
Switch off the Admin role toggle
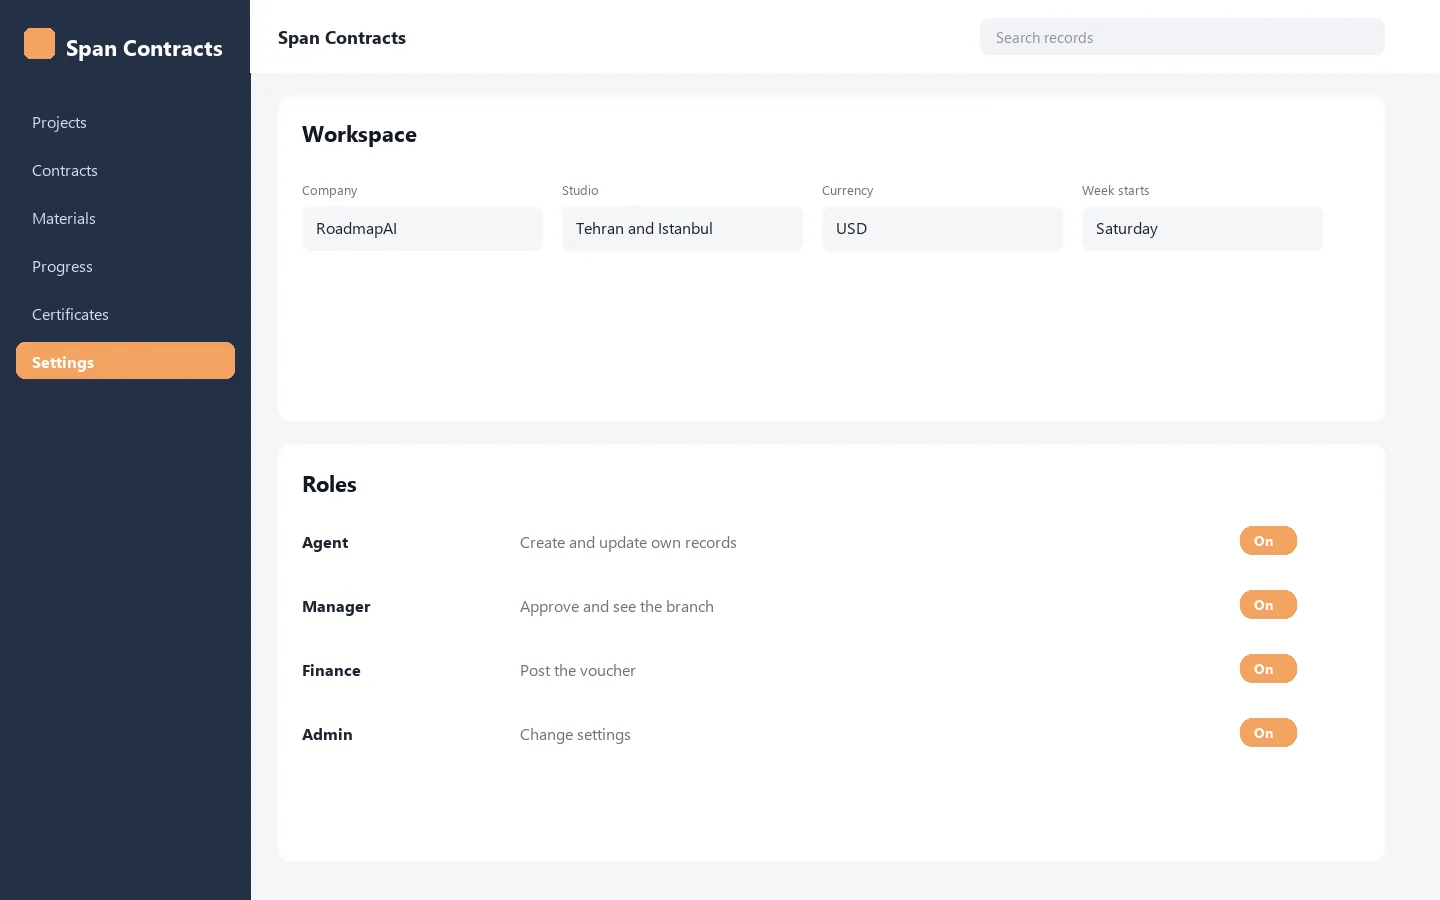[1268, 733]
